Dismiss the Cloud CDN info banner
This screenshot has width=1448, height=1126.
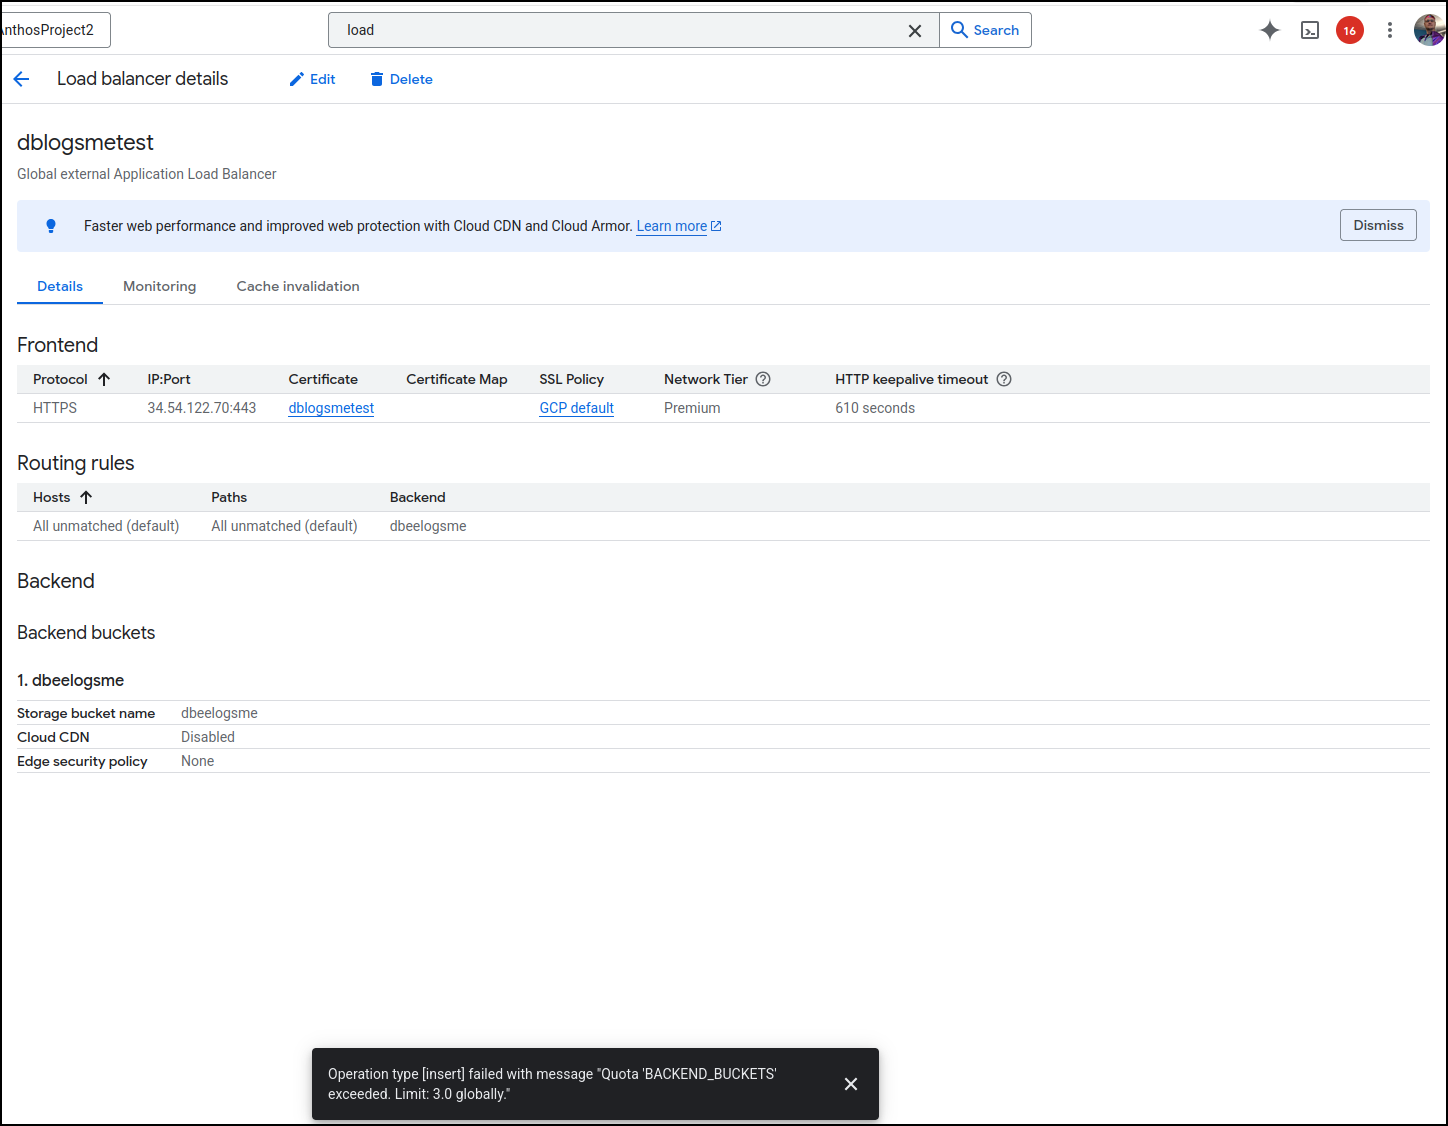pos(1378,225)
